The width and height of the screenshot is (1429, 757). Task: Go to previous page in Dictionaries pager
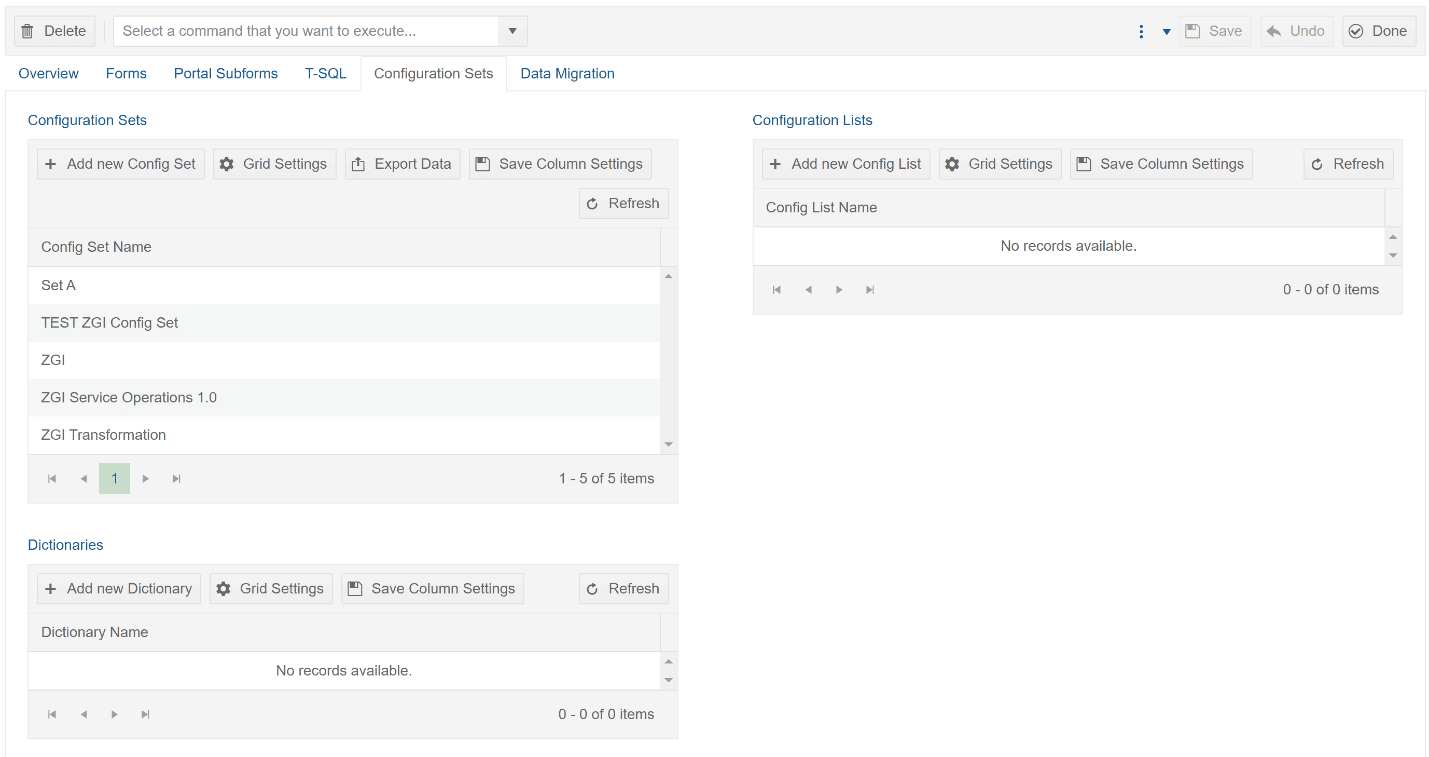(83, 715)
